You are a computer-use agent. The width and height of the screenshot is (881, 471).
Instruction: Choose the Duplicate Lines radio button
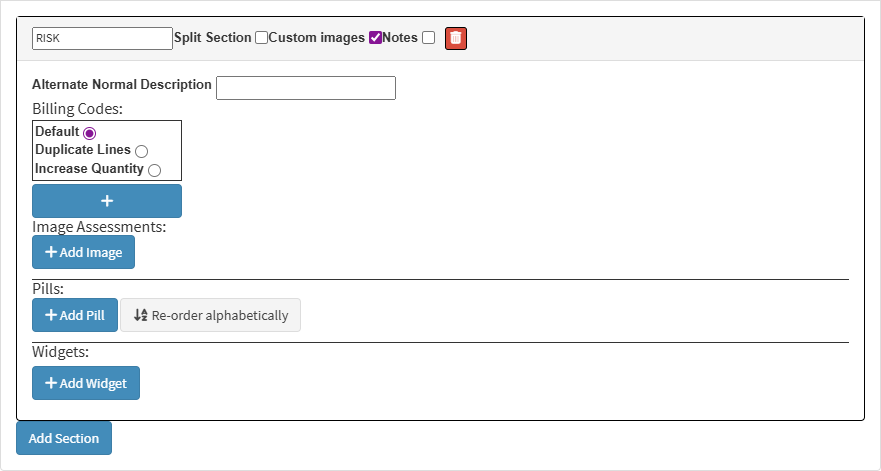(141, 151)
